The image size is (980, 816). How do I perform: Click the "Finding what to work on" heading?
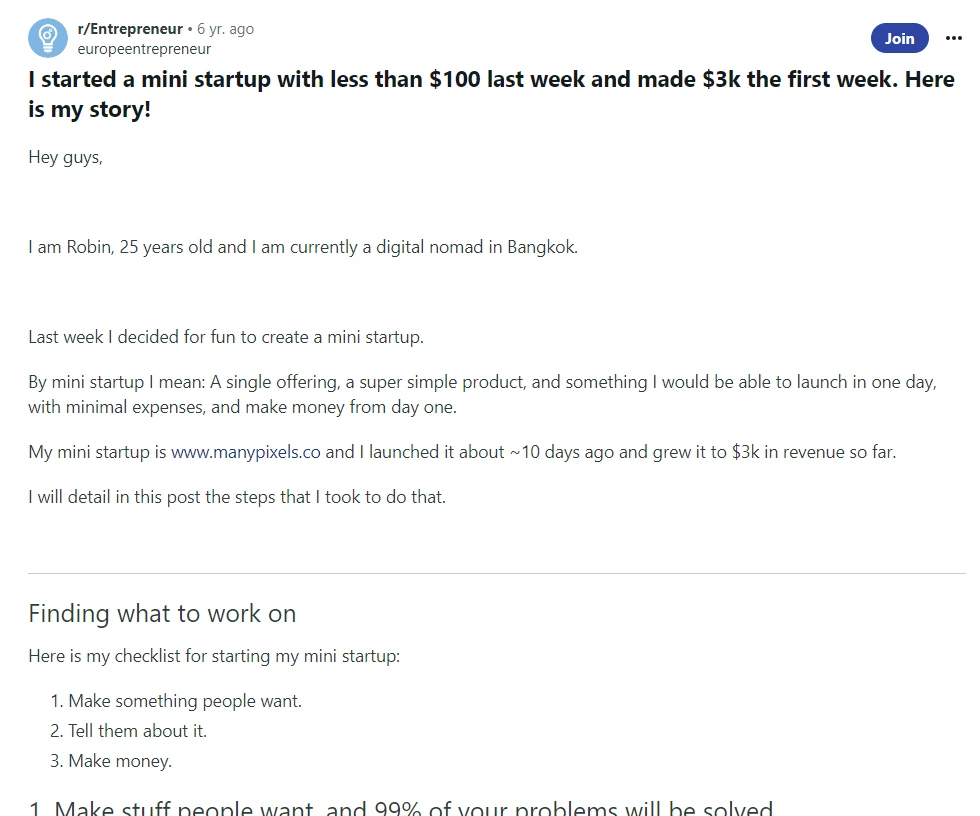pyautogui.click(x=162, y=613)
